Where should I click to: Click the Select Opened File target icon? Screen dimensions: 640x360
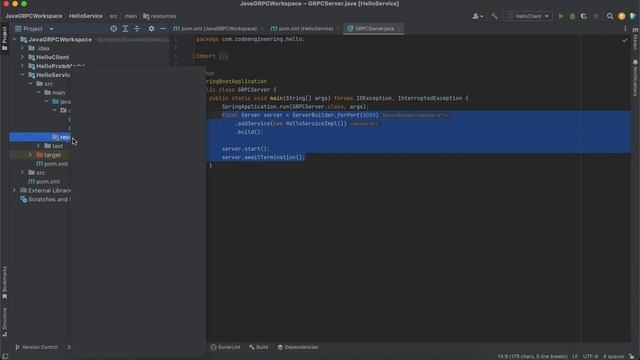[x=113, y=29]
